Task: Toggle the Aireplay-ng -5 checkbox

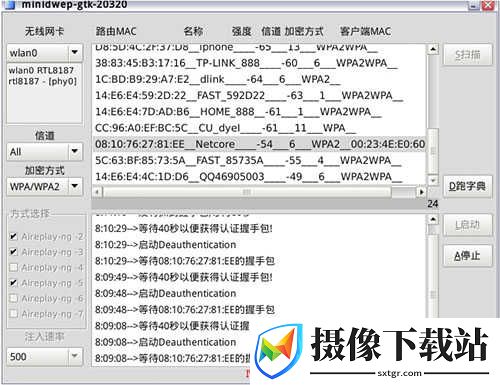Action: click(x=13, y=283)
